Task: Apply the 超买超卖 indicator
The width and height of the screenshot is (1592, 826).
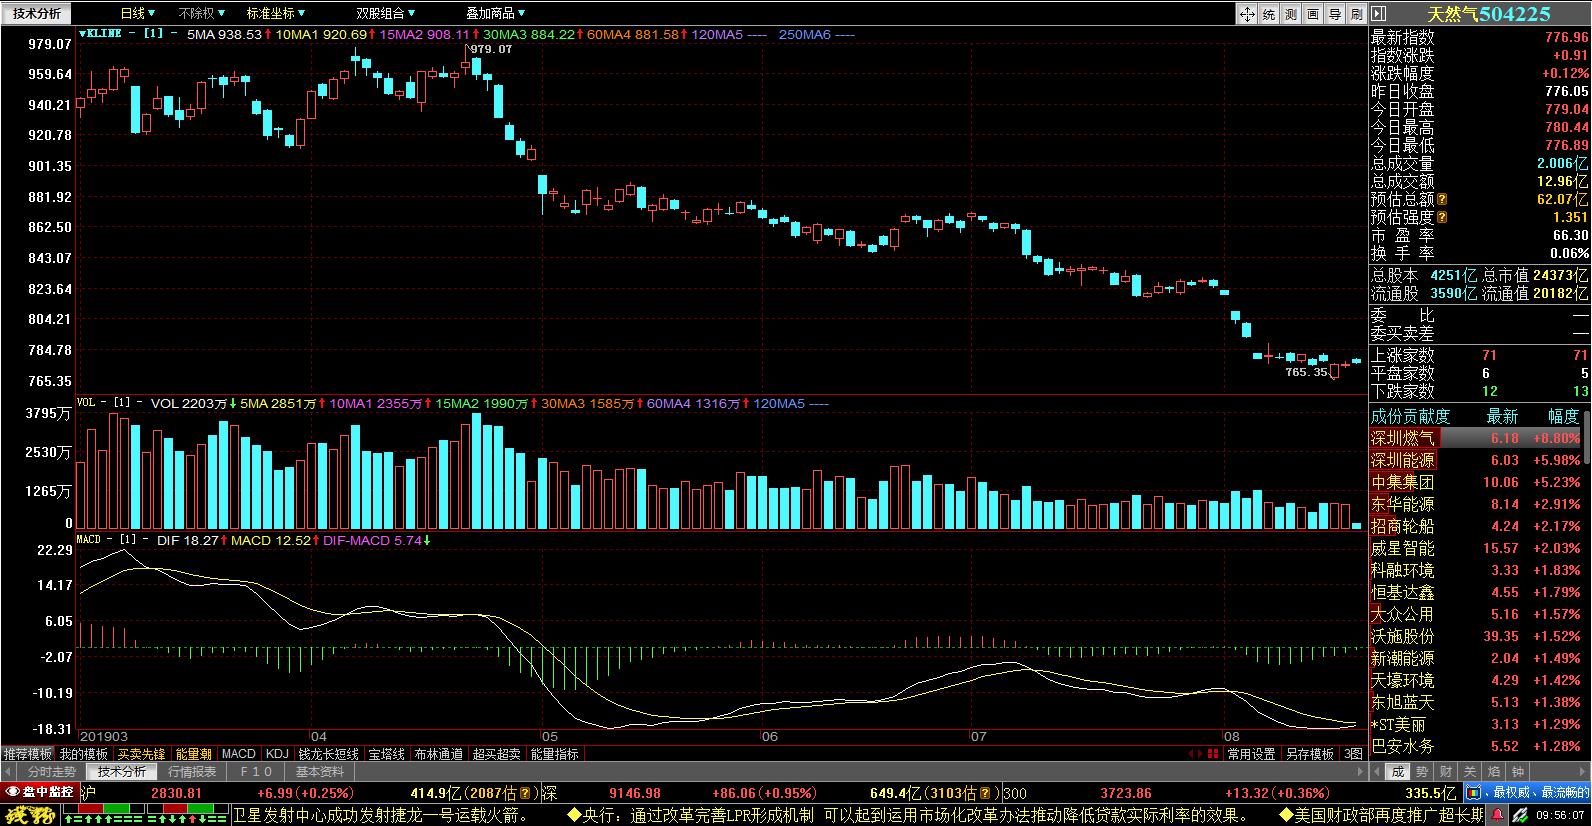Action: [x=496, y=754]
